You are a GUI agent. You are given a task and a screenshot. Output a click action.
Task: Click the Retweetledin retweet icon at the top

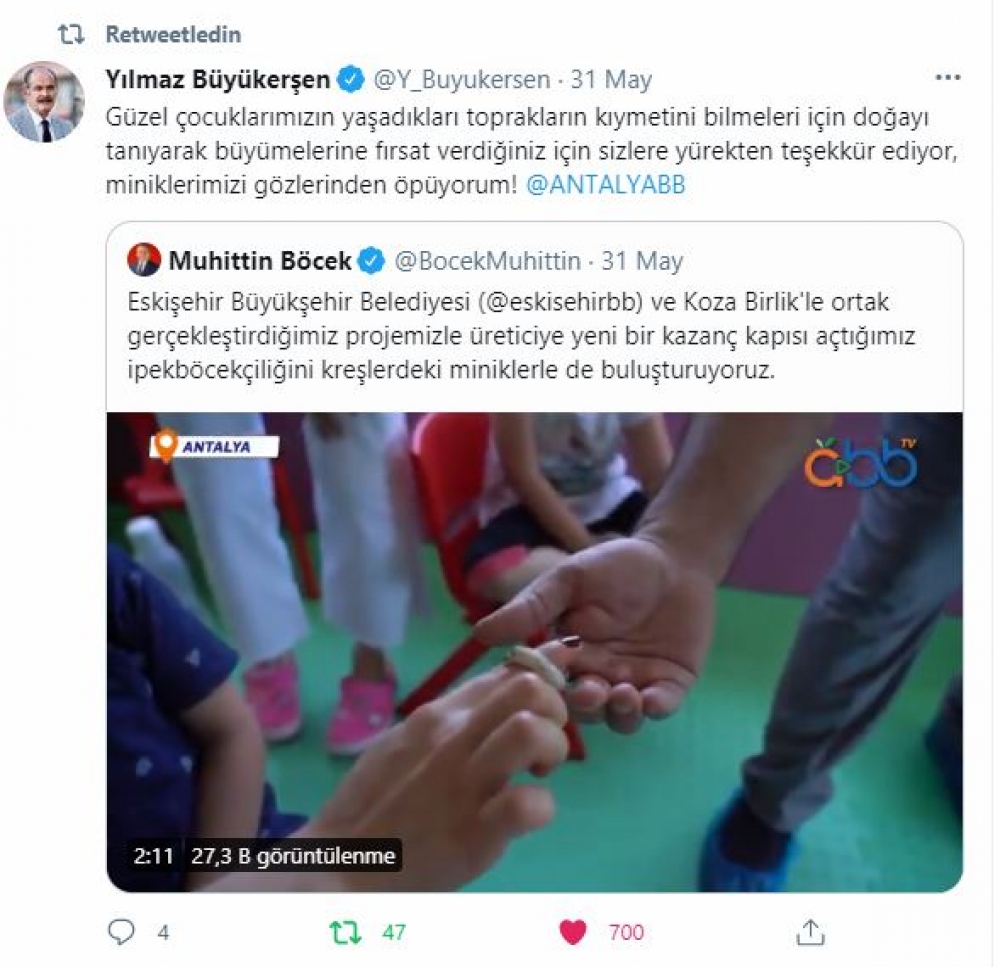coord(71,34)
